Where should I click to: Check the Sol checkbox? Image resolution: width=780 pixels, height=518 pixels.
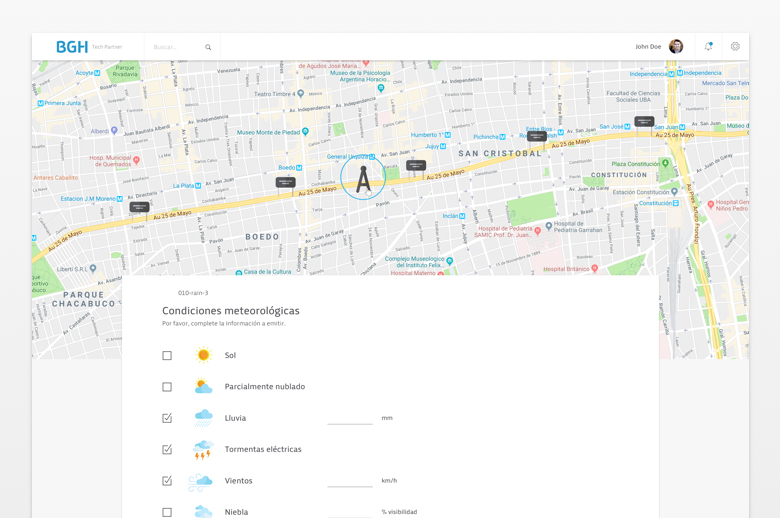point(167,355)
